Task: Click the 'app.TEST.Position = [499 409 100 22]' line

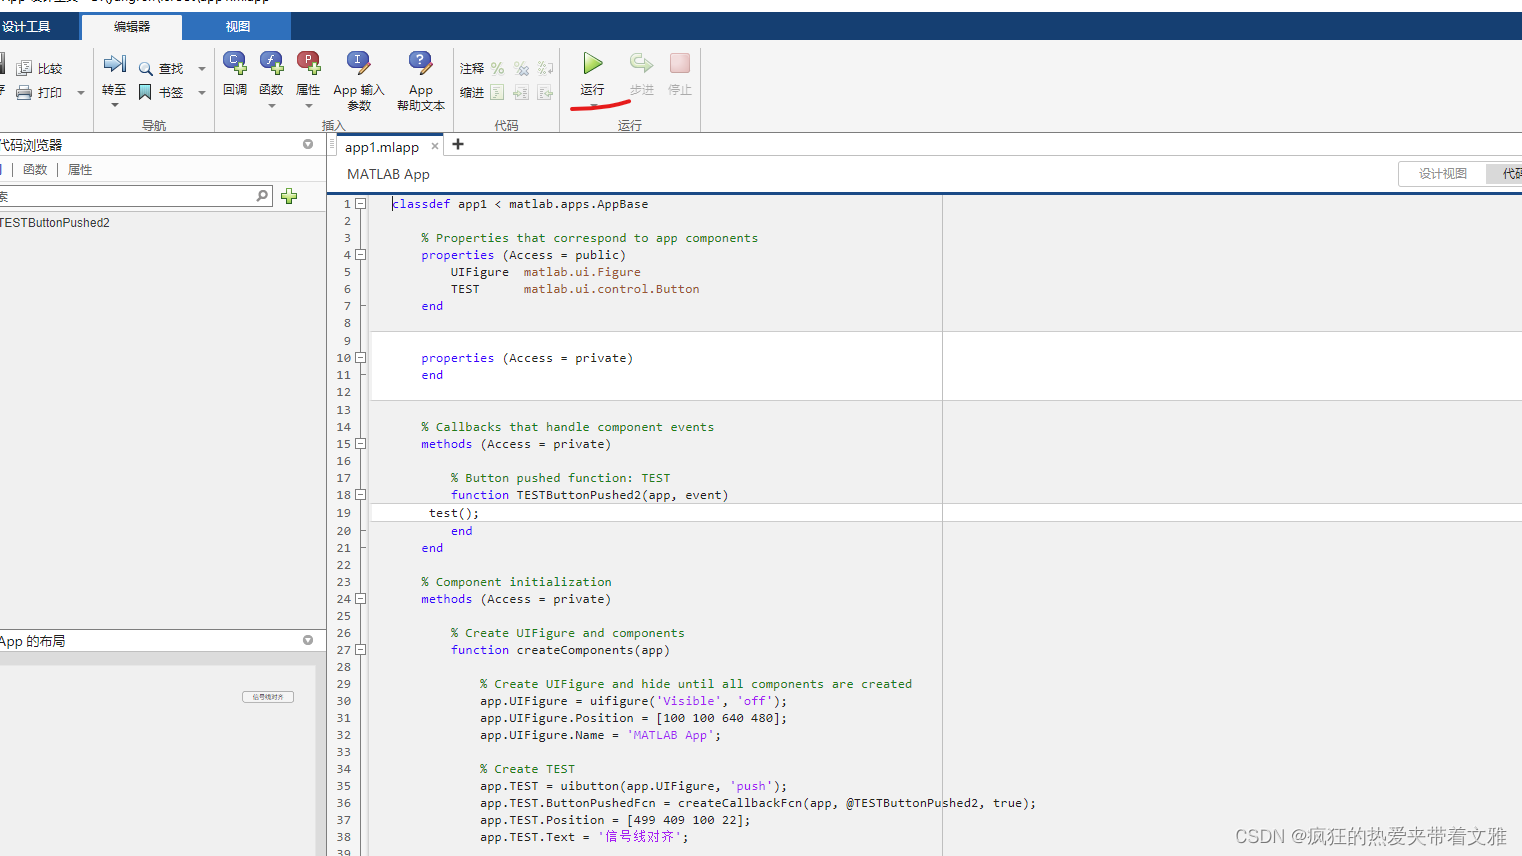Action: point(615,820)
